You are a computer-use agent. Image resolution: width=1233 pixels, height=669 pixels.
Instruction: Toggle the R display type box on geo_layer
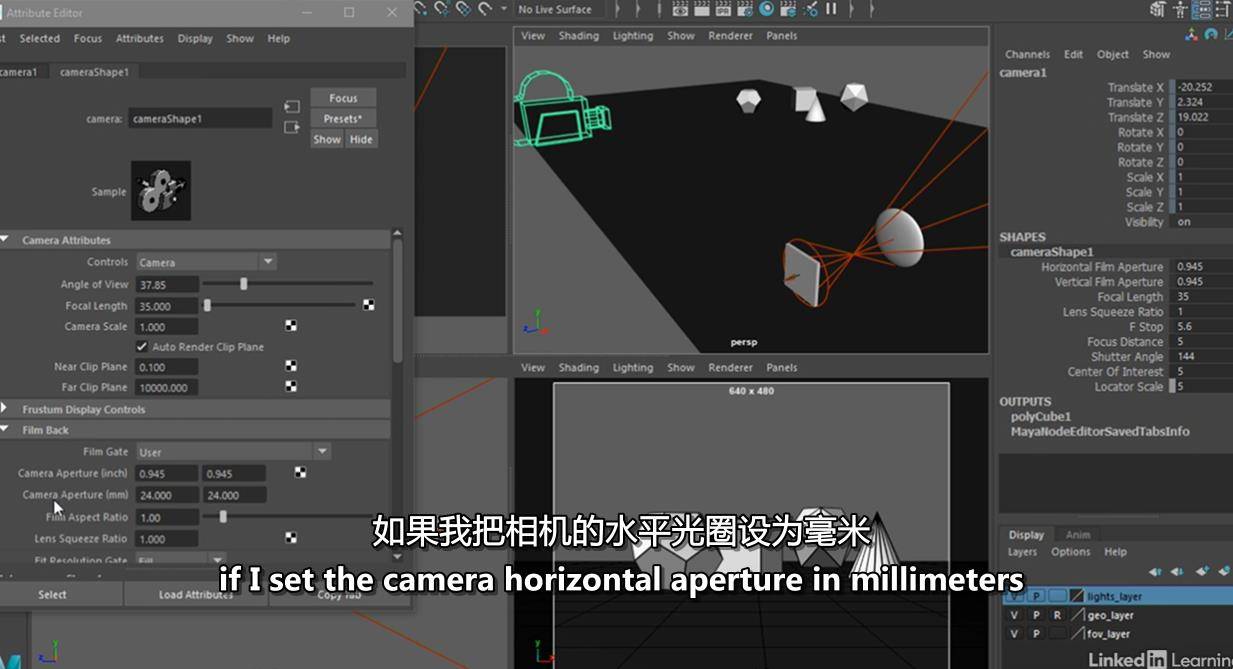point(1057,615)
